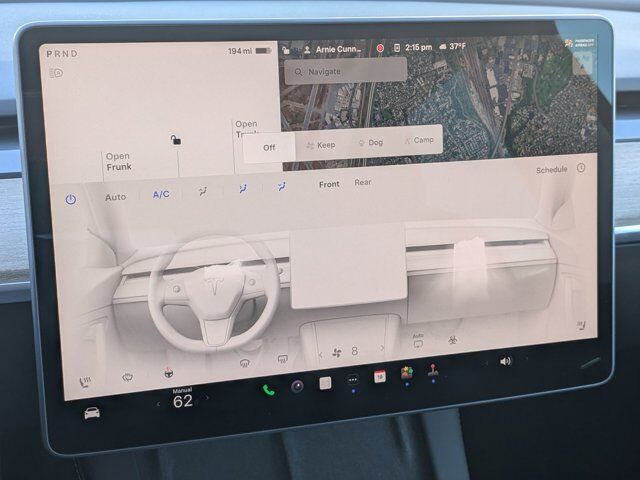
Task: Toggle A/C on or off
Action: [161, 194]
